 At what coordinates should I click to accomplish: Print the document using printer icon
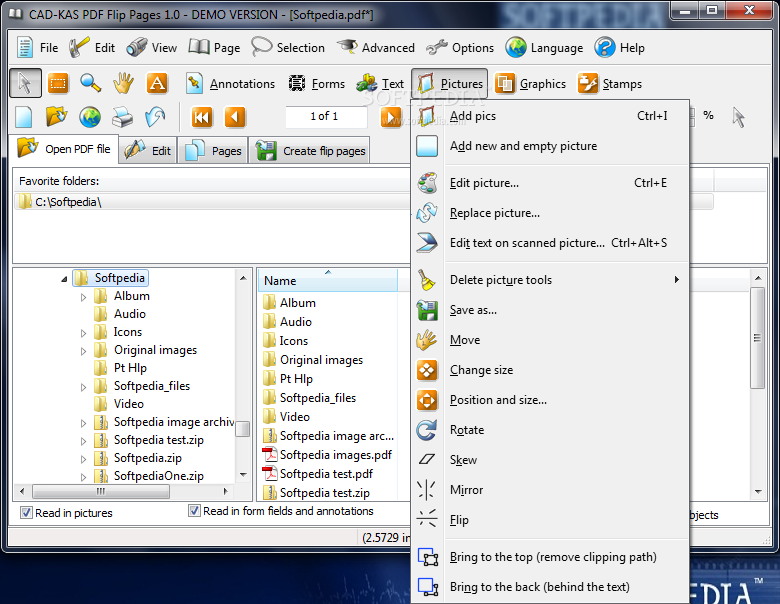[x=122, y=117]
